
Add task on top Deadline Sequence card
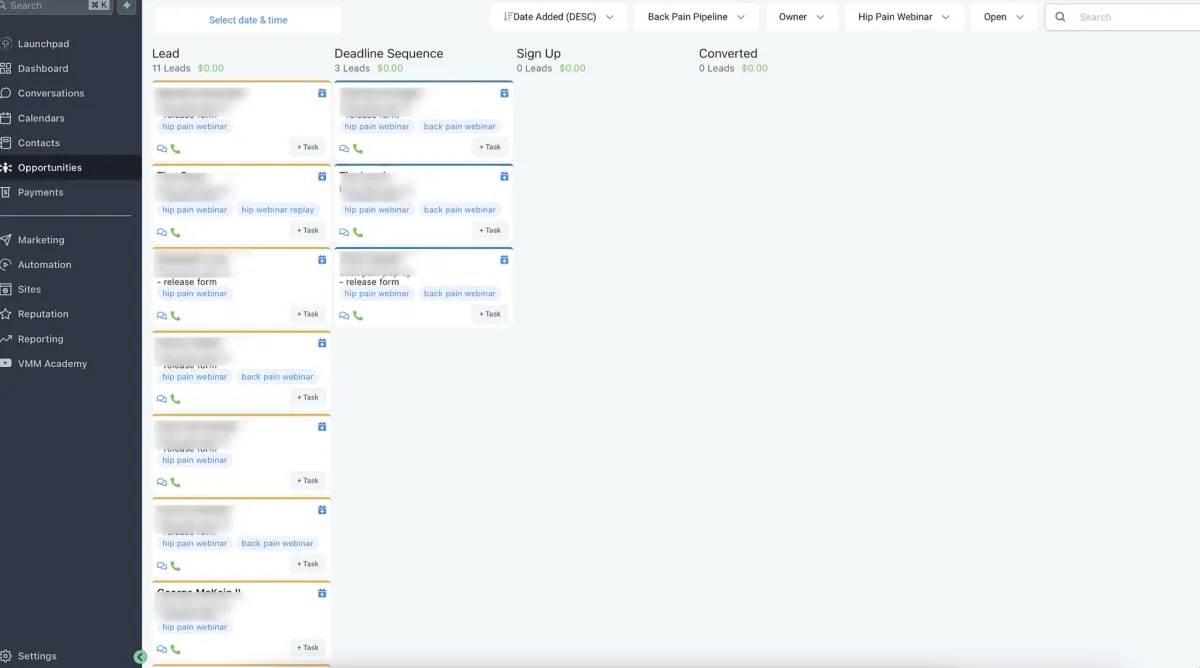(x=490, y=147)
